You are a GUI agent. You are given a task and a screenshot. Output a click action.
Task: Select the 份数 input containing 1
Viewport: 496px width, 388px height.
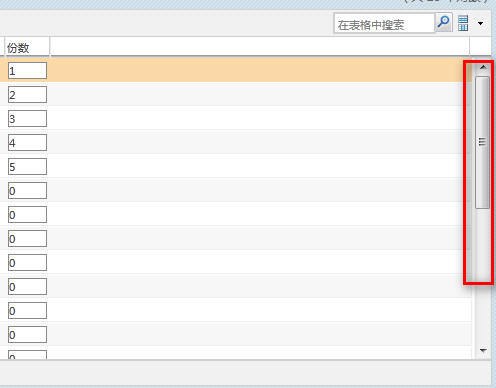coord(27,71)
